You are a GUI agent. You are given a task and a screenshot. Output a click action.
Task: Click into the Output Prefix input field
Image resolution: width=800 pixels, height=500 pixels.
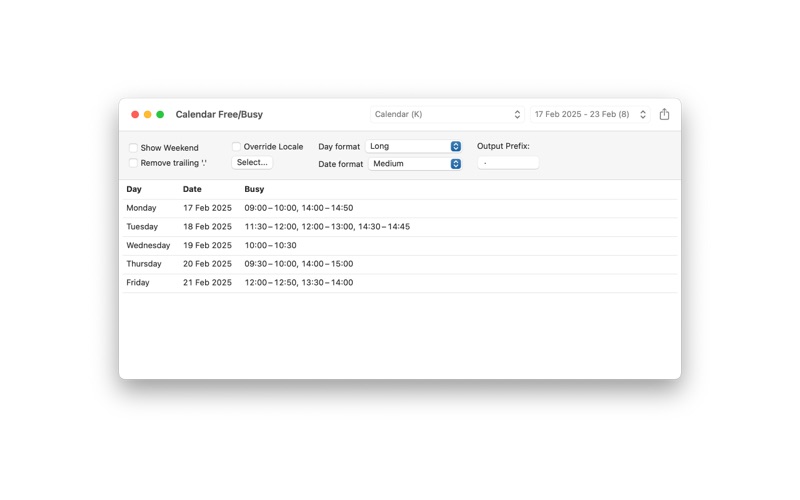point(508,163)
